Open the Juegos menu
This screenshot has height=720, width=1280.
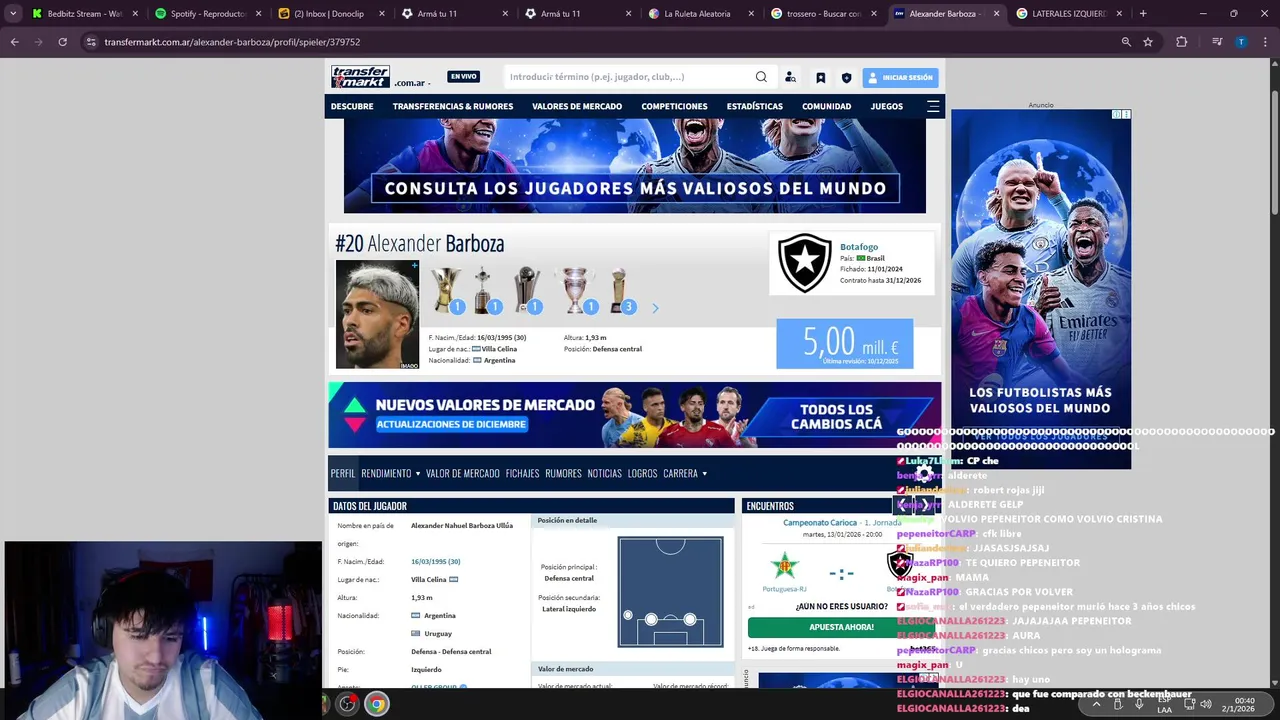[x=887, y=106]
